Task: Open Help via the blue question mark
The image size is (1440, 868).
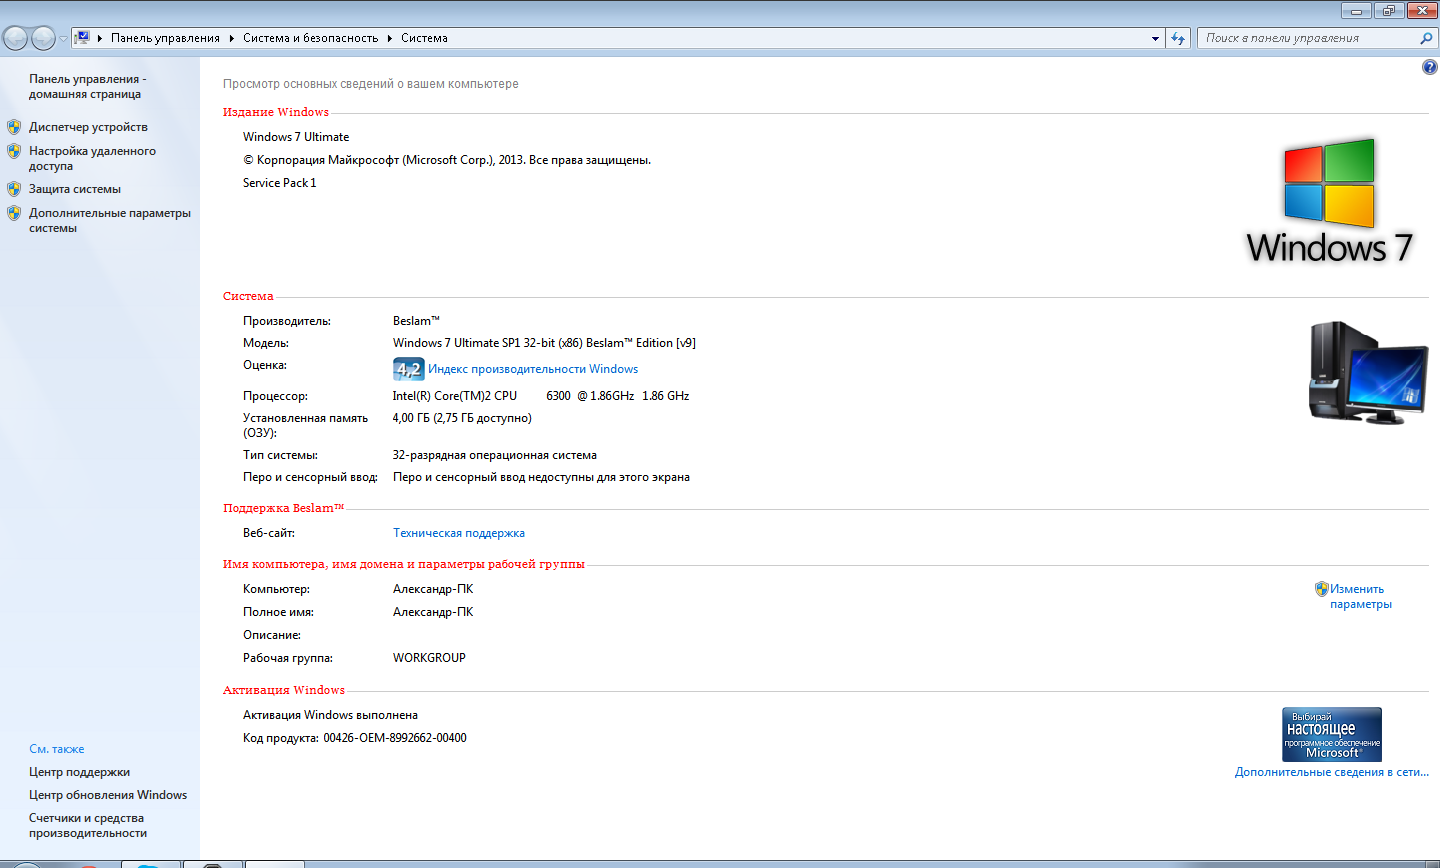Action: pos(1429,67)
